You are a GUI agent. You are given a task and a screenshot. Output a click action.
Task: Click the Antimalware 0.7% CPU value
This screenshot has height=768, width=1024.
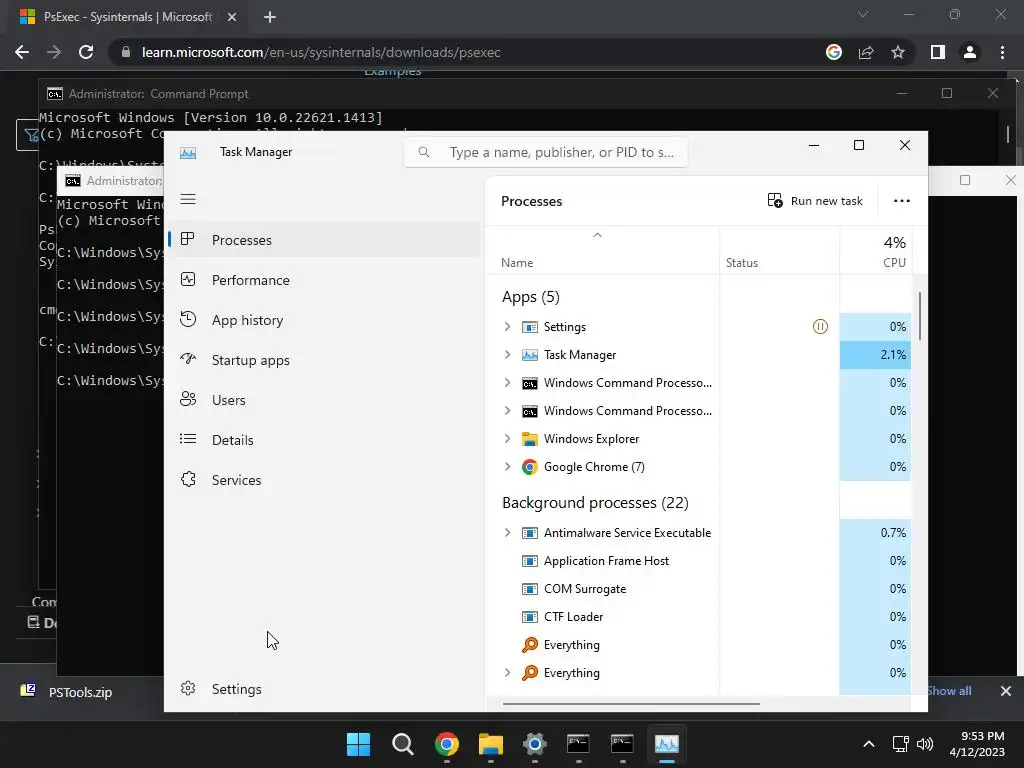(x=893, y=533)
